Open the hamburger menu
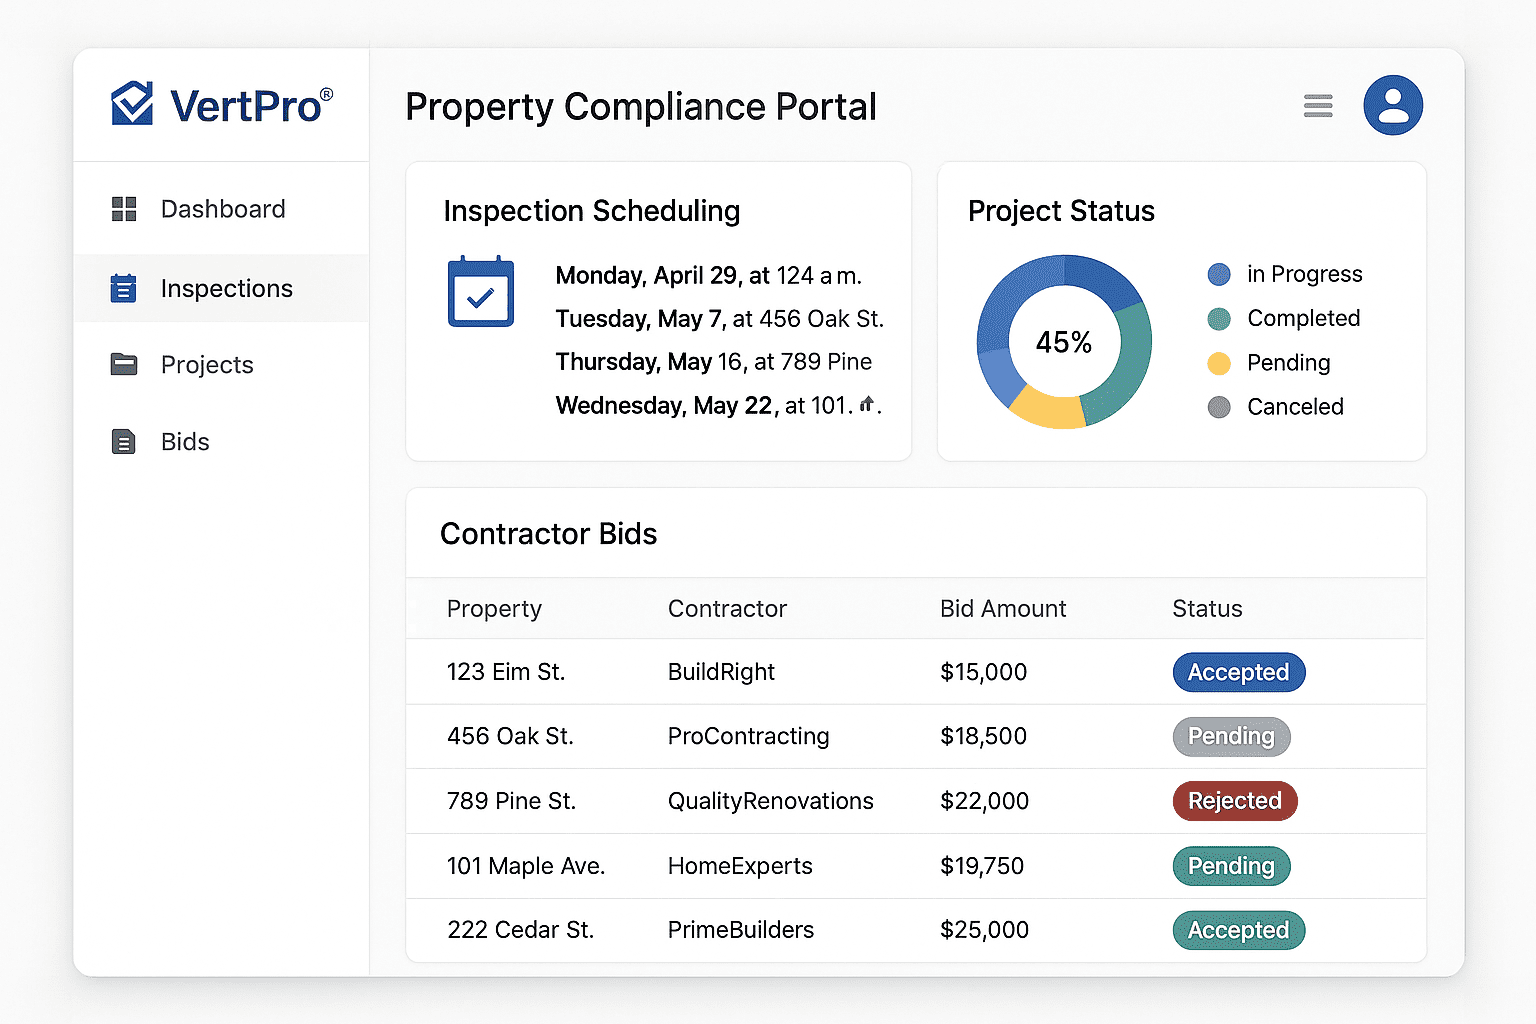 (x=1318, y=105)
